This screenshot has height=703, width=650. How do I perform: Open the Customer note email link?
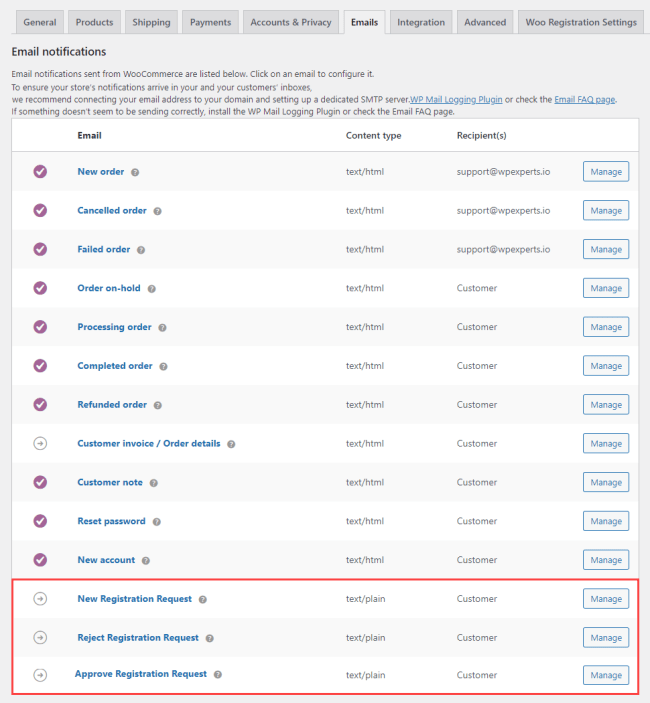pyautogui.click(x=110, y=483)
